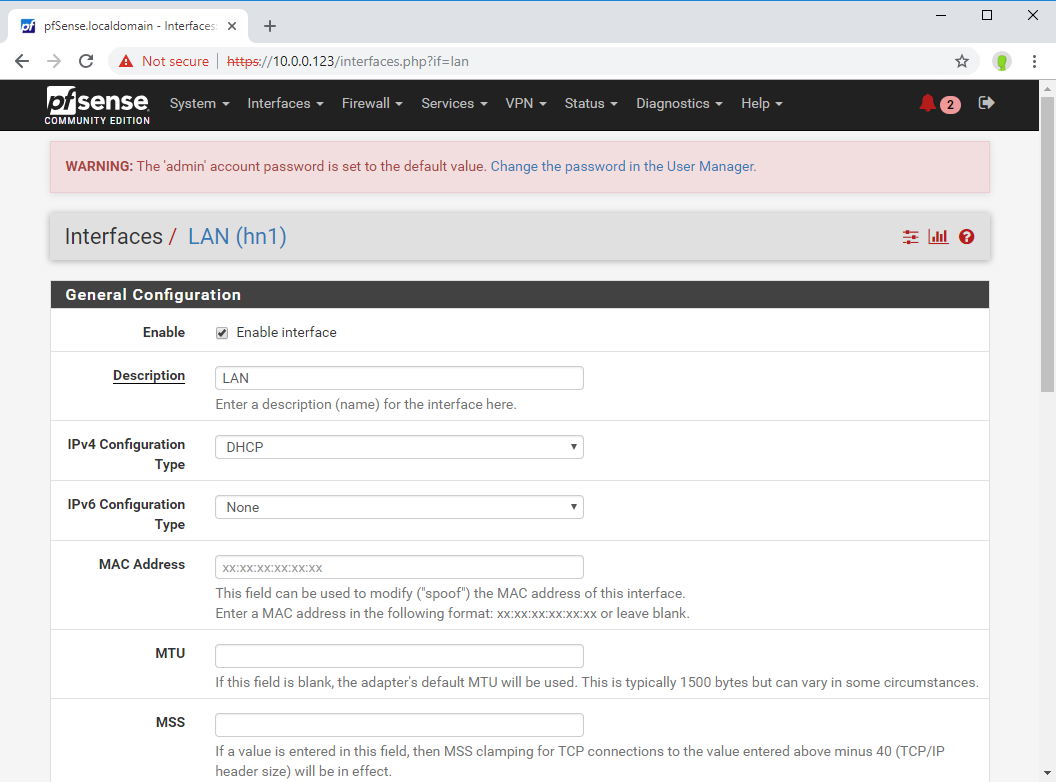Click the page vertical scrollbar thumb
This screenshot has height=782, width=1056.
[1047, 244]
